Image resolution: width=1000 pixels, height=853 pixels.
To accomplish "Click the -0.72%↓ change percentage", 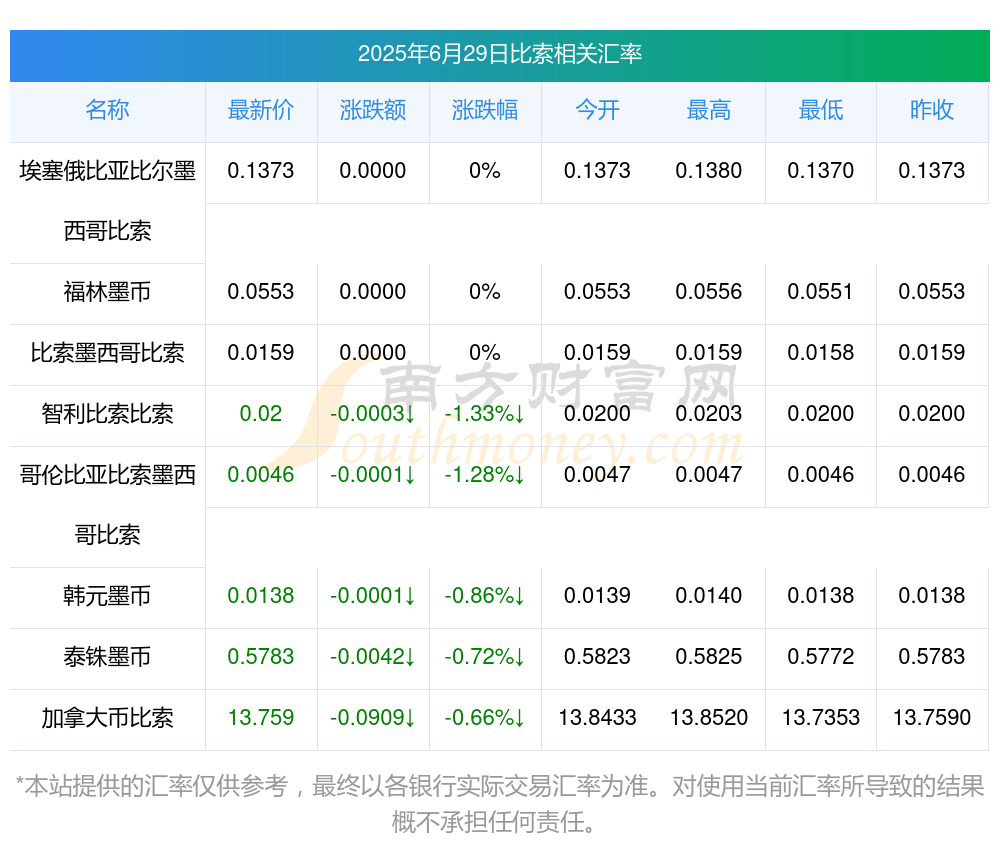I will (485, 657).
